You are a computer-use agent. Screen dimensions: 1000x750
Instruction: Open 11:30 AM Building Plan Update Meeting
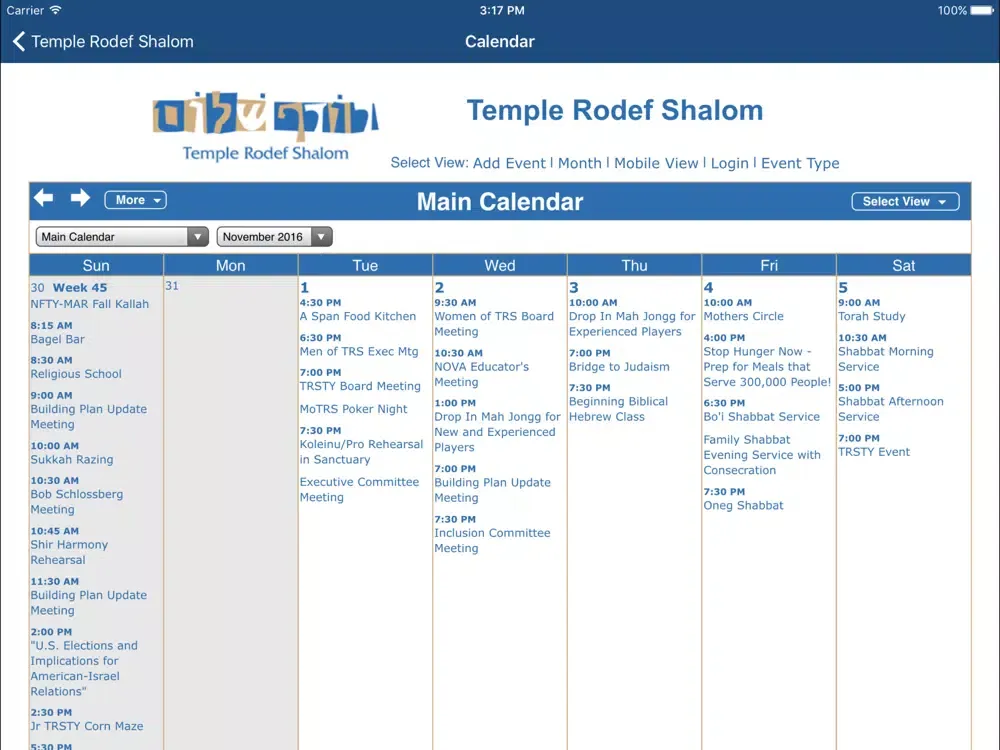pyautogui.click(x=89, y=603)
